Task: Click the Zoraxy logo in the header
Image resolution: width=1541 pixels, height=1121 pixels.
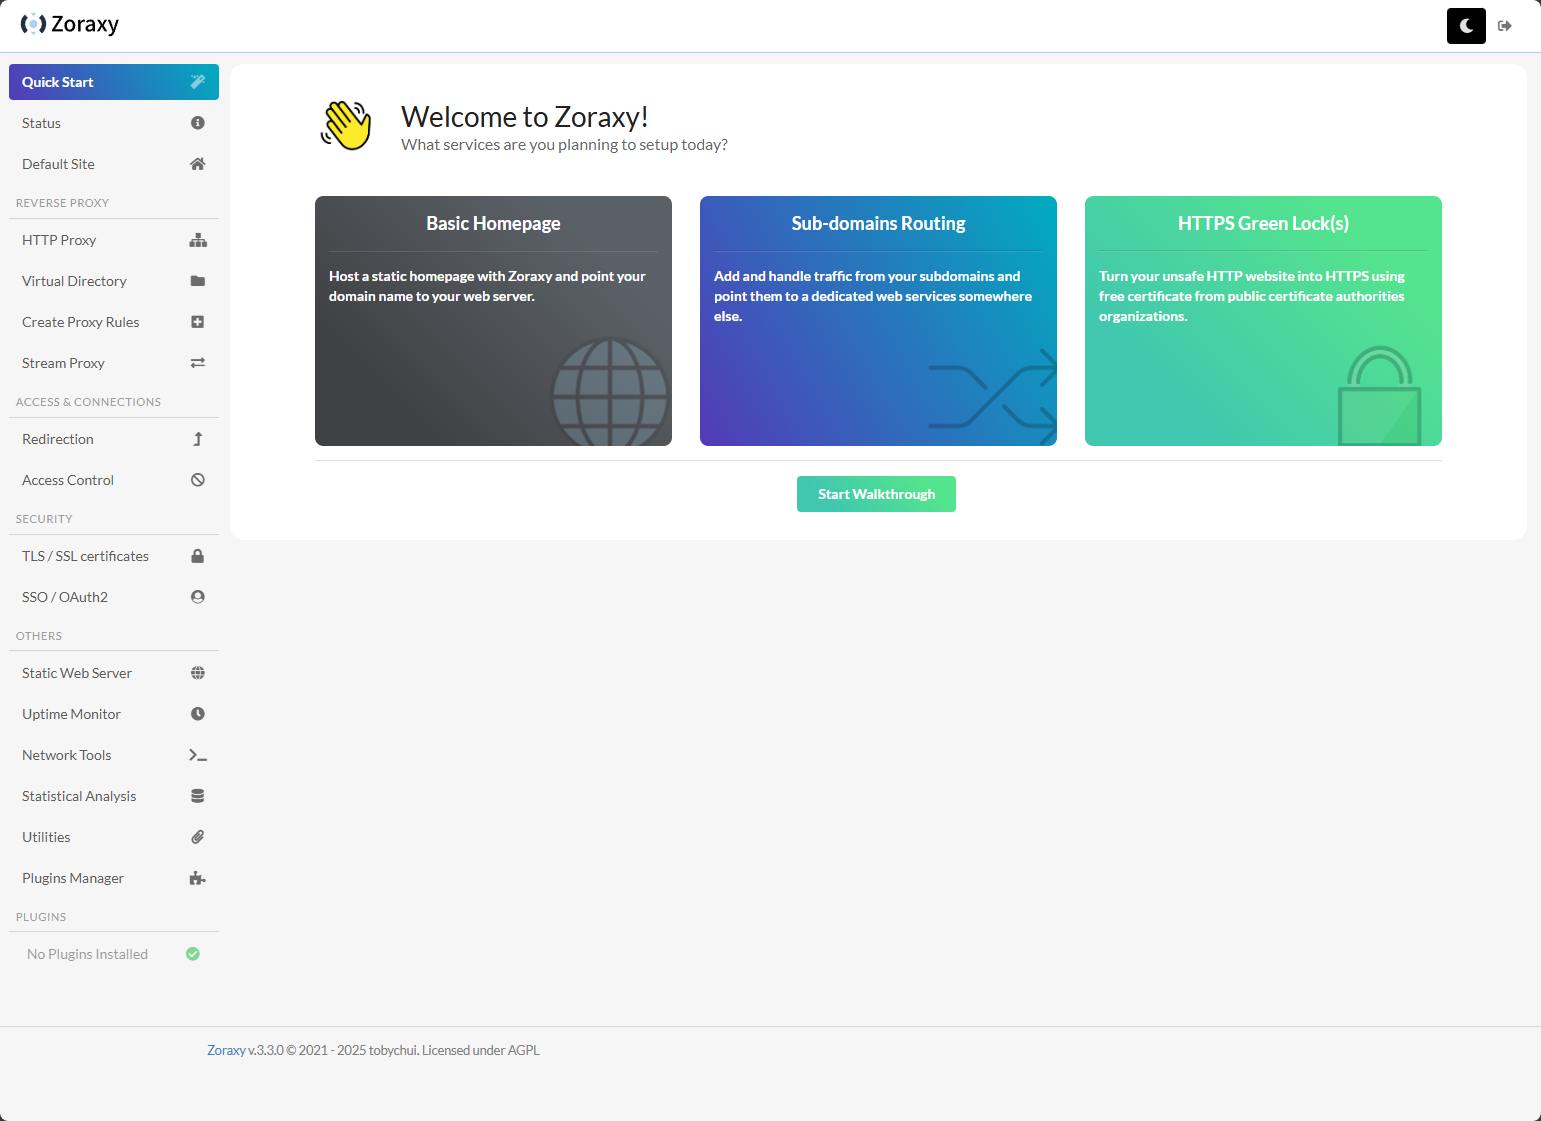Action: click(70, 24)
